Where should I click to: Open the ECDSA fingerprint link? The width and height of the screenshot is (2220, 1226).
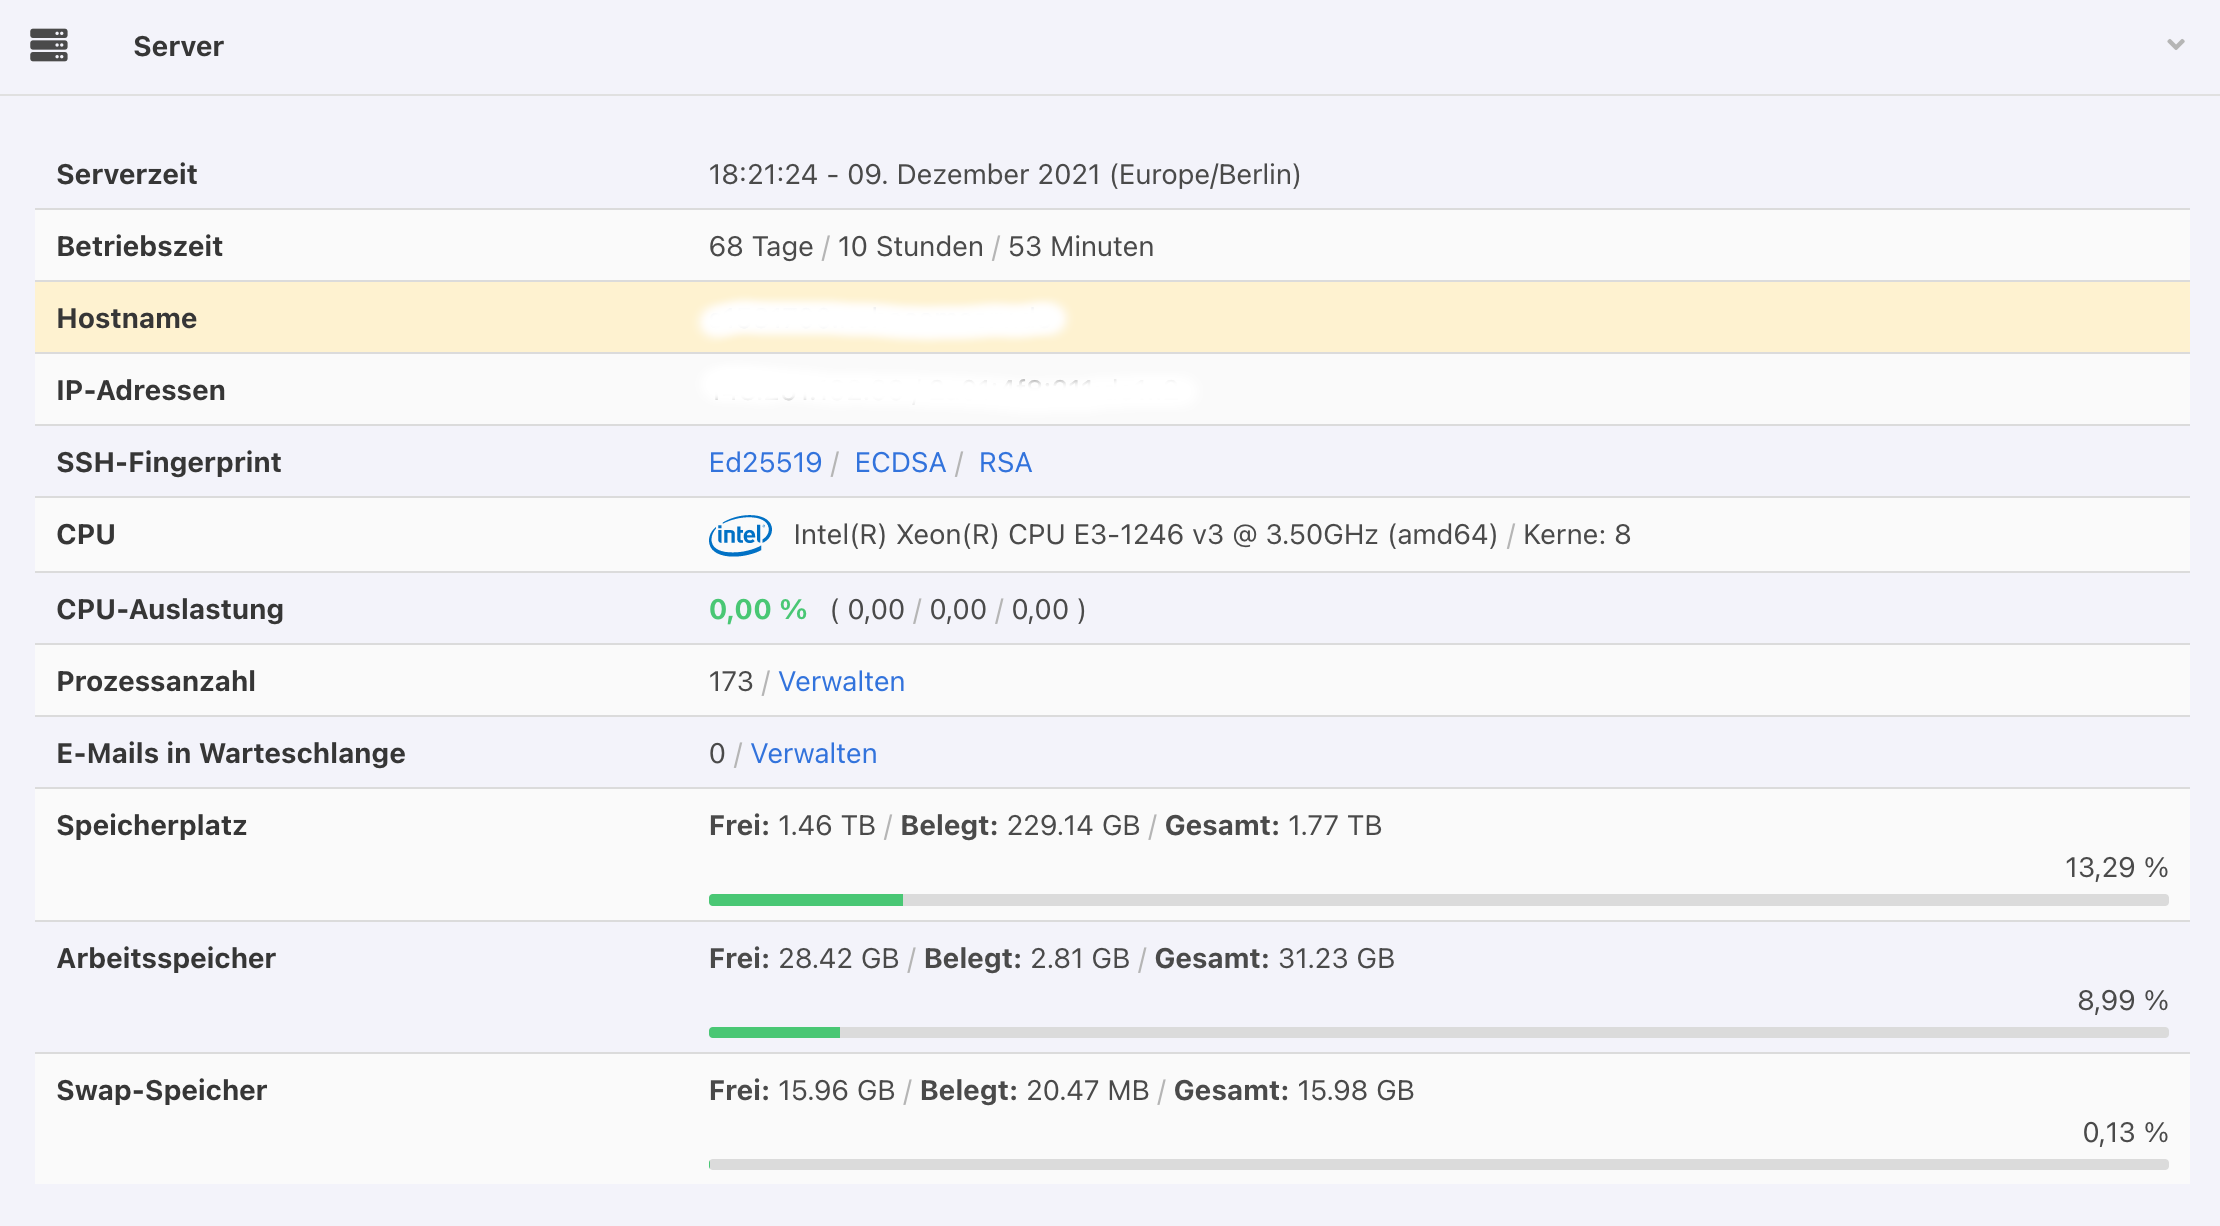[900, 462]
